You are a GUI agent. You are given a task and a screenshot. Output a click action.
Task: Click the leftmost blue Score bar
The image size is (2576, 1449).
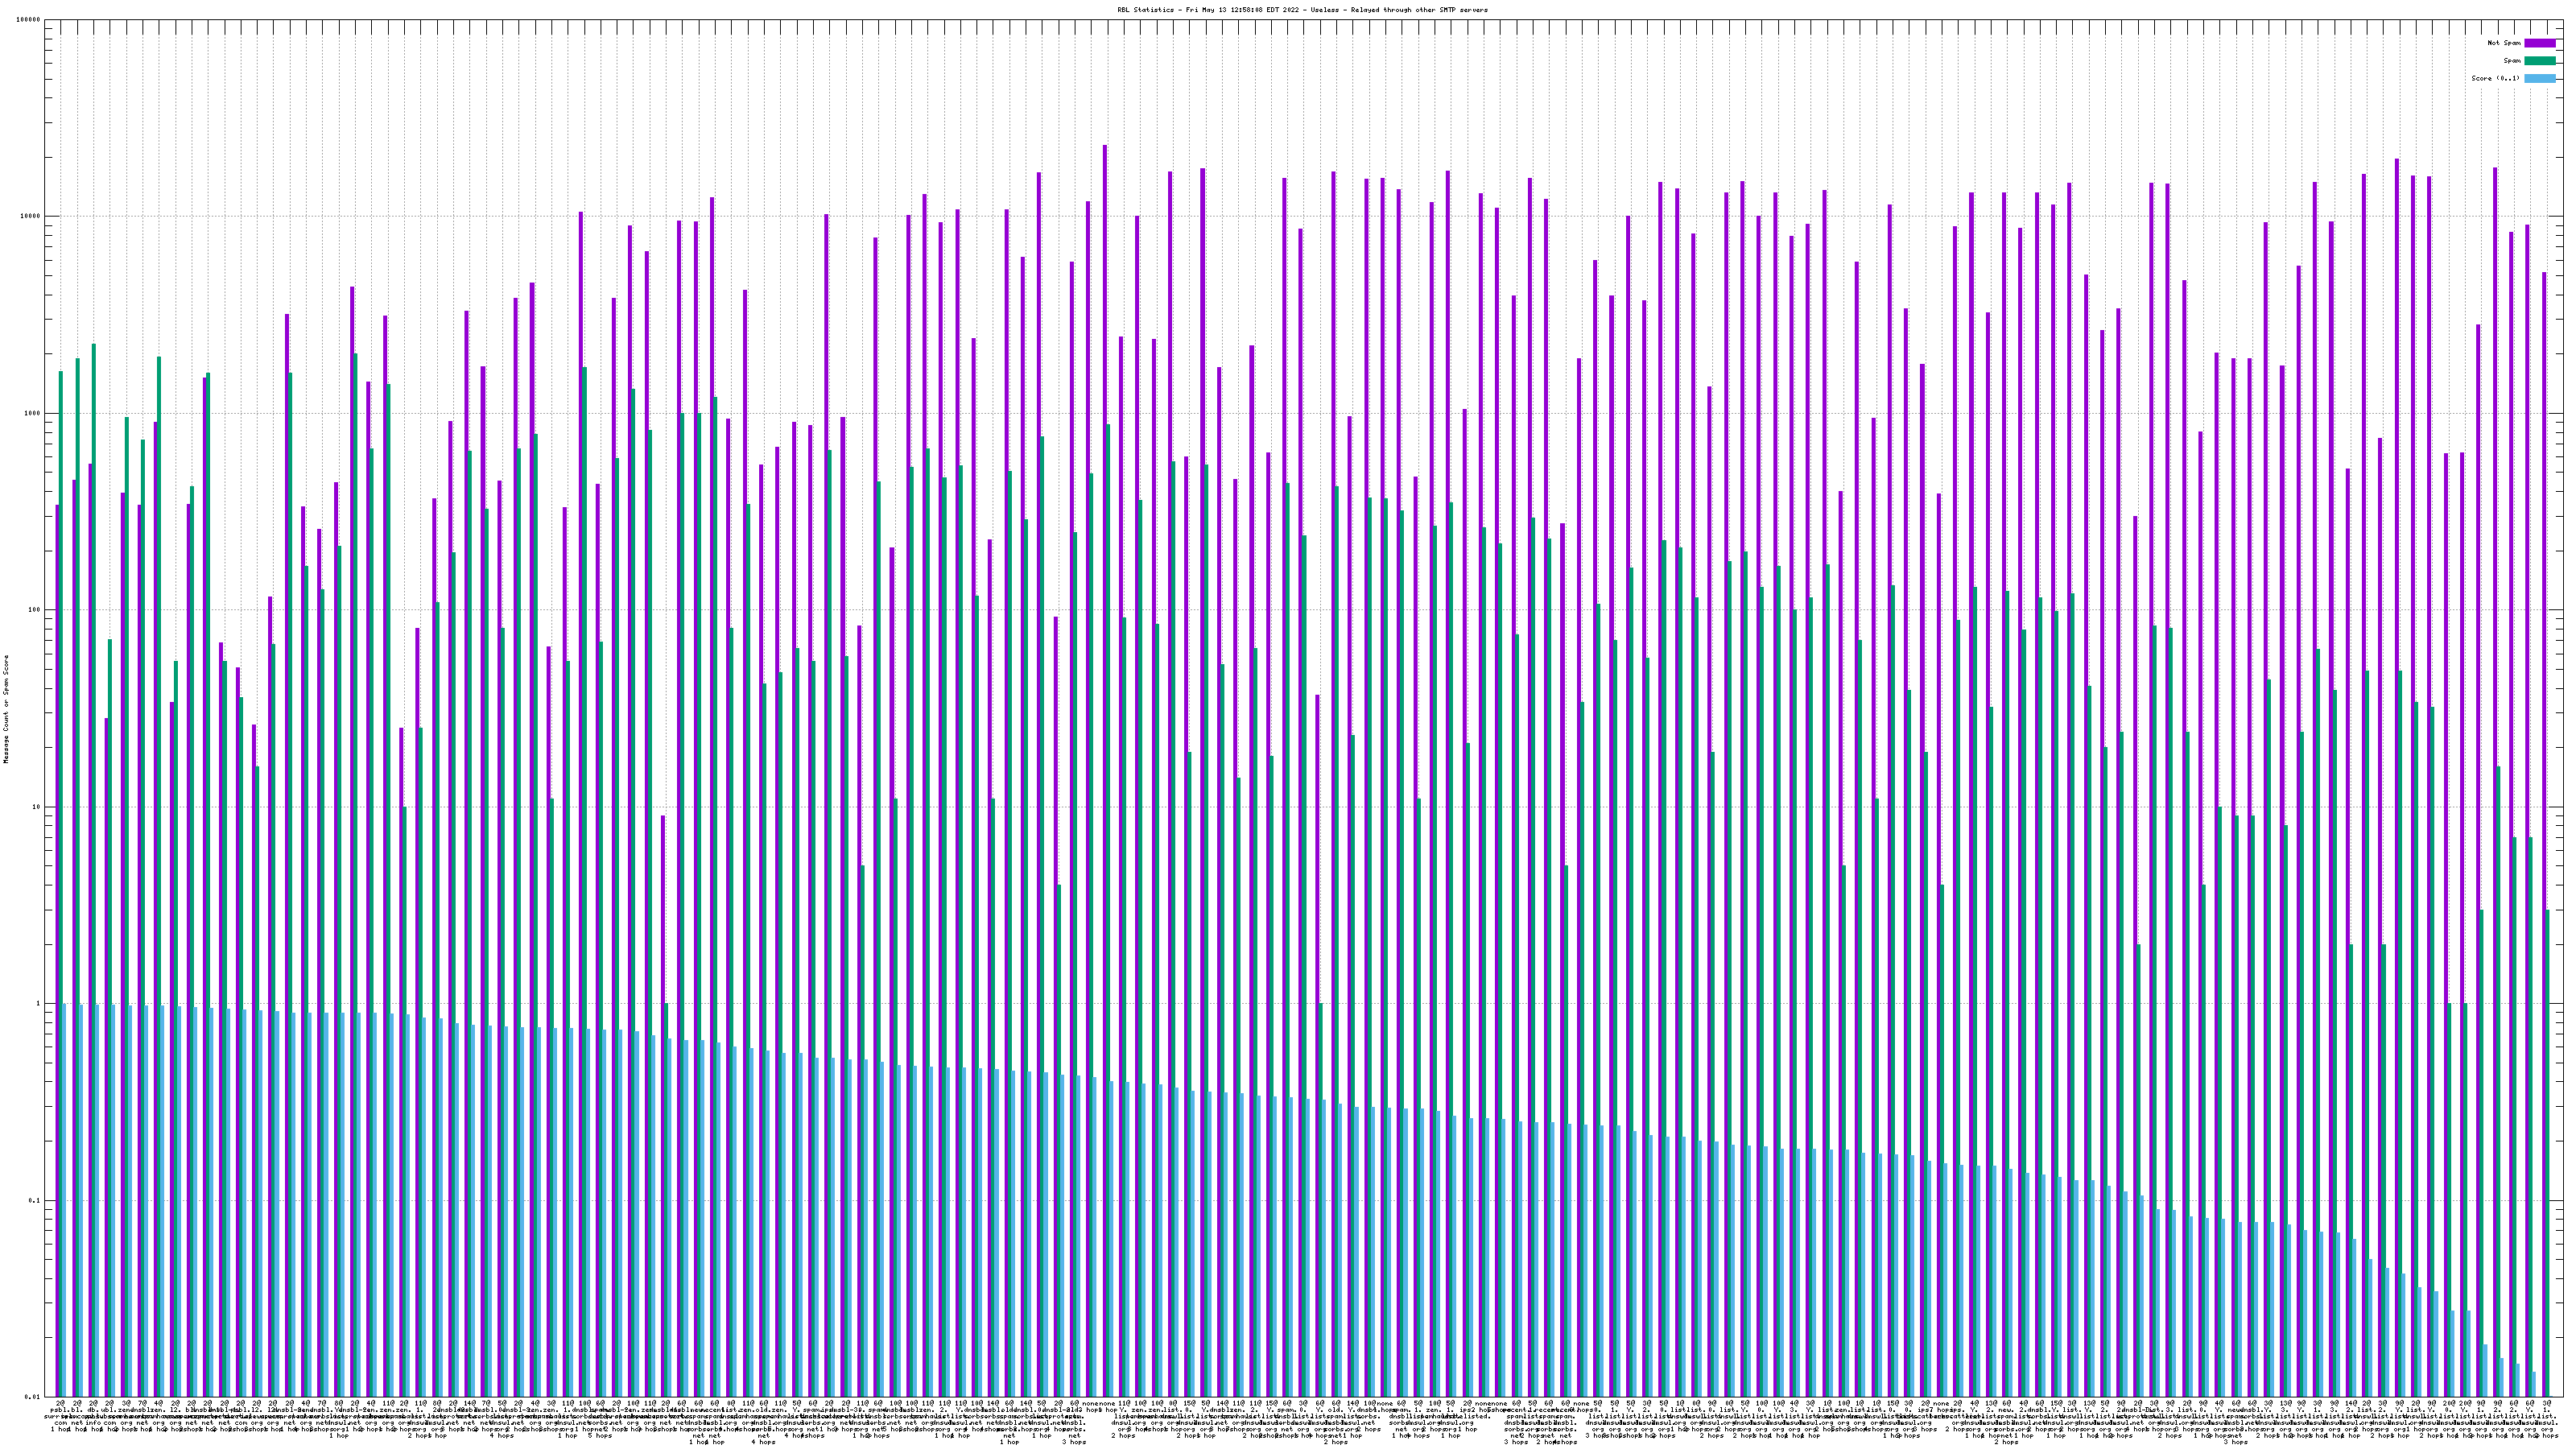[65, 1200]
